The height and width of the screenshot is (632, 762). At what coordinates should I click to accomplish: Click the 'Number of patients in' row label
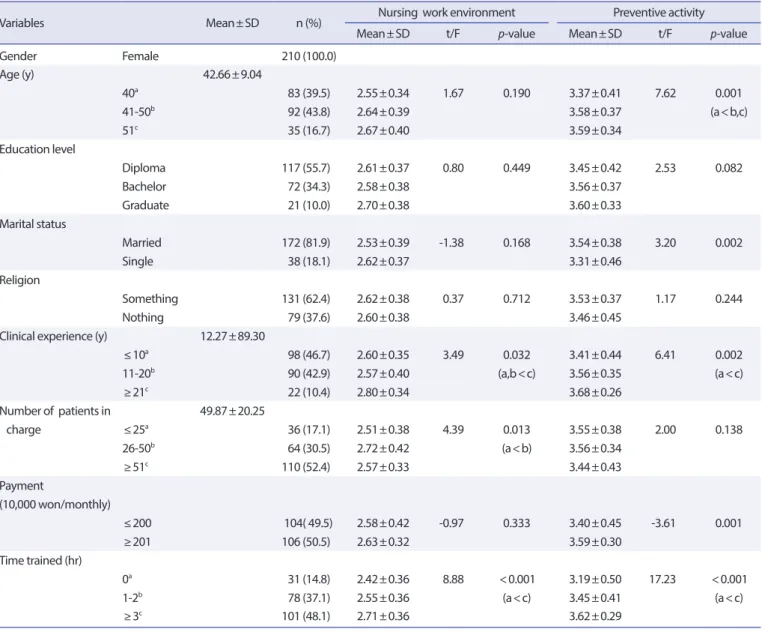55,411
